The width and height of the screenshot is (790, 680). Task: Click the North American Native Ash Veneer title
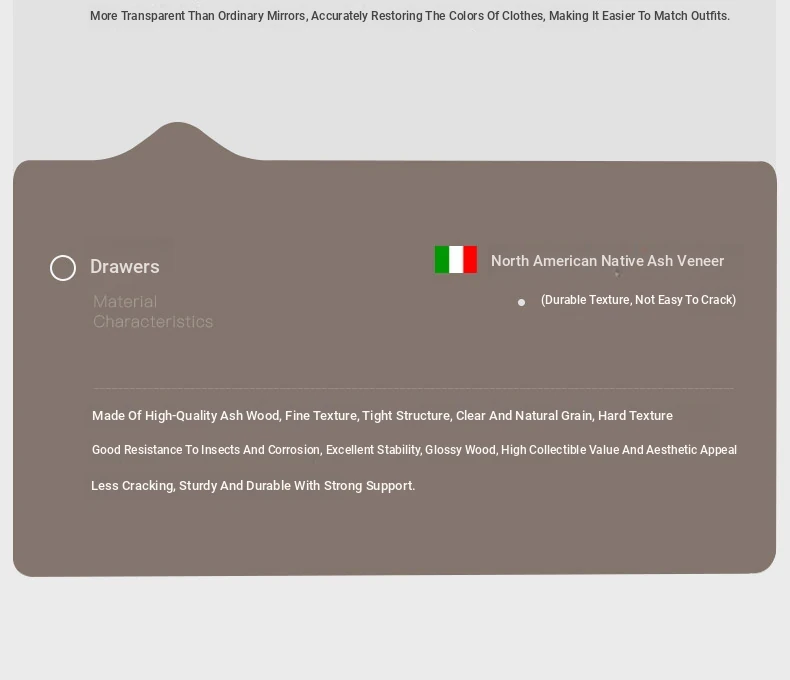pos(607,261)
